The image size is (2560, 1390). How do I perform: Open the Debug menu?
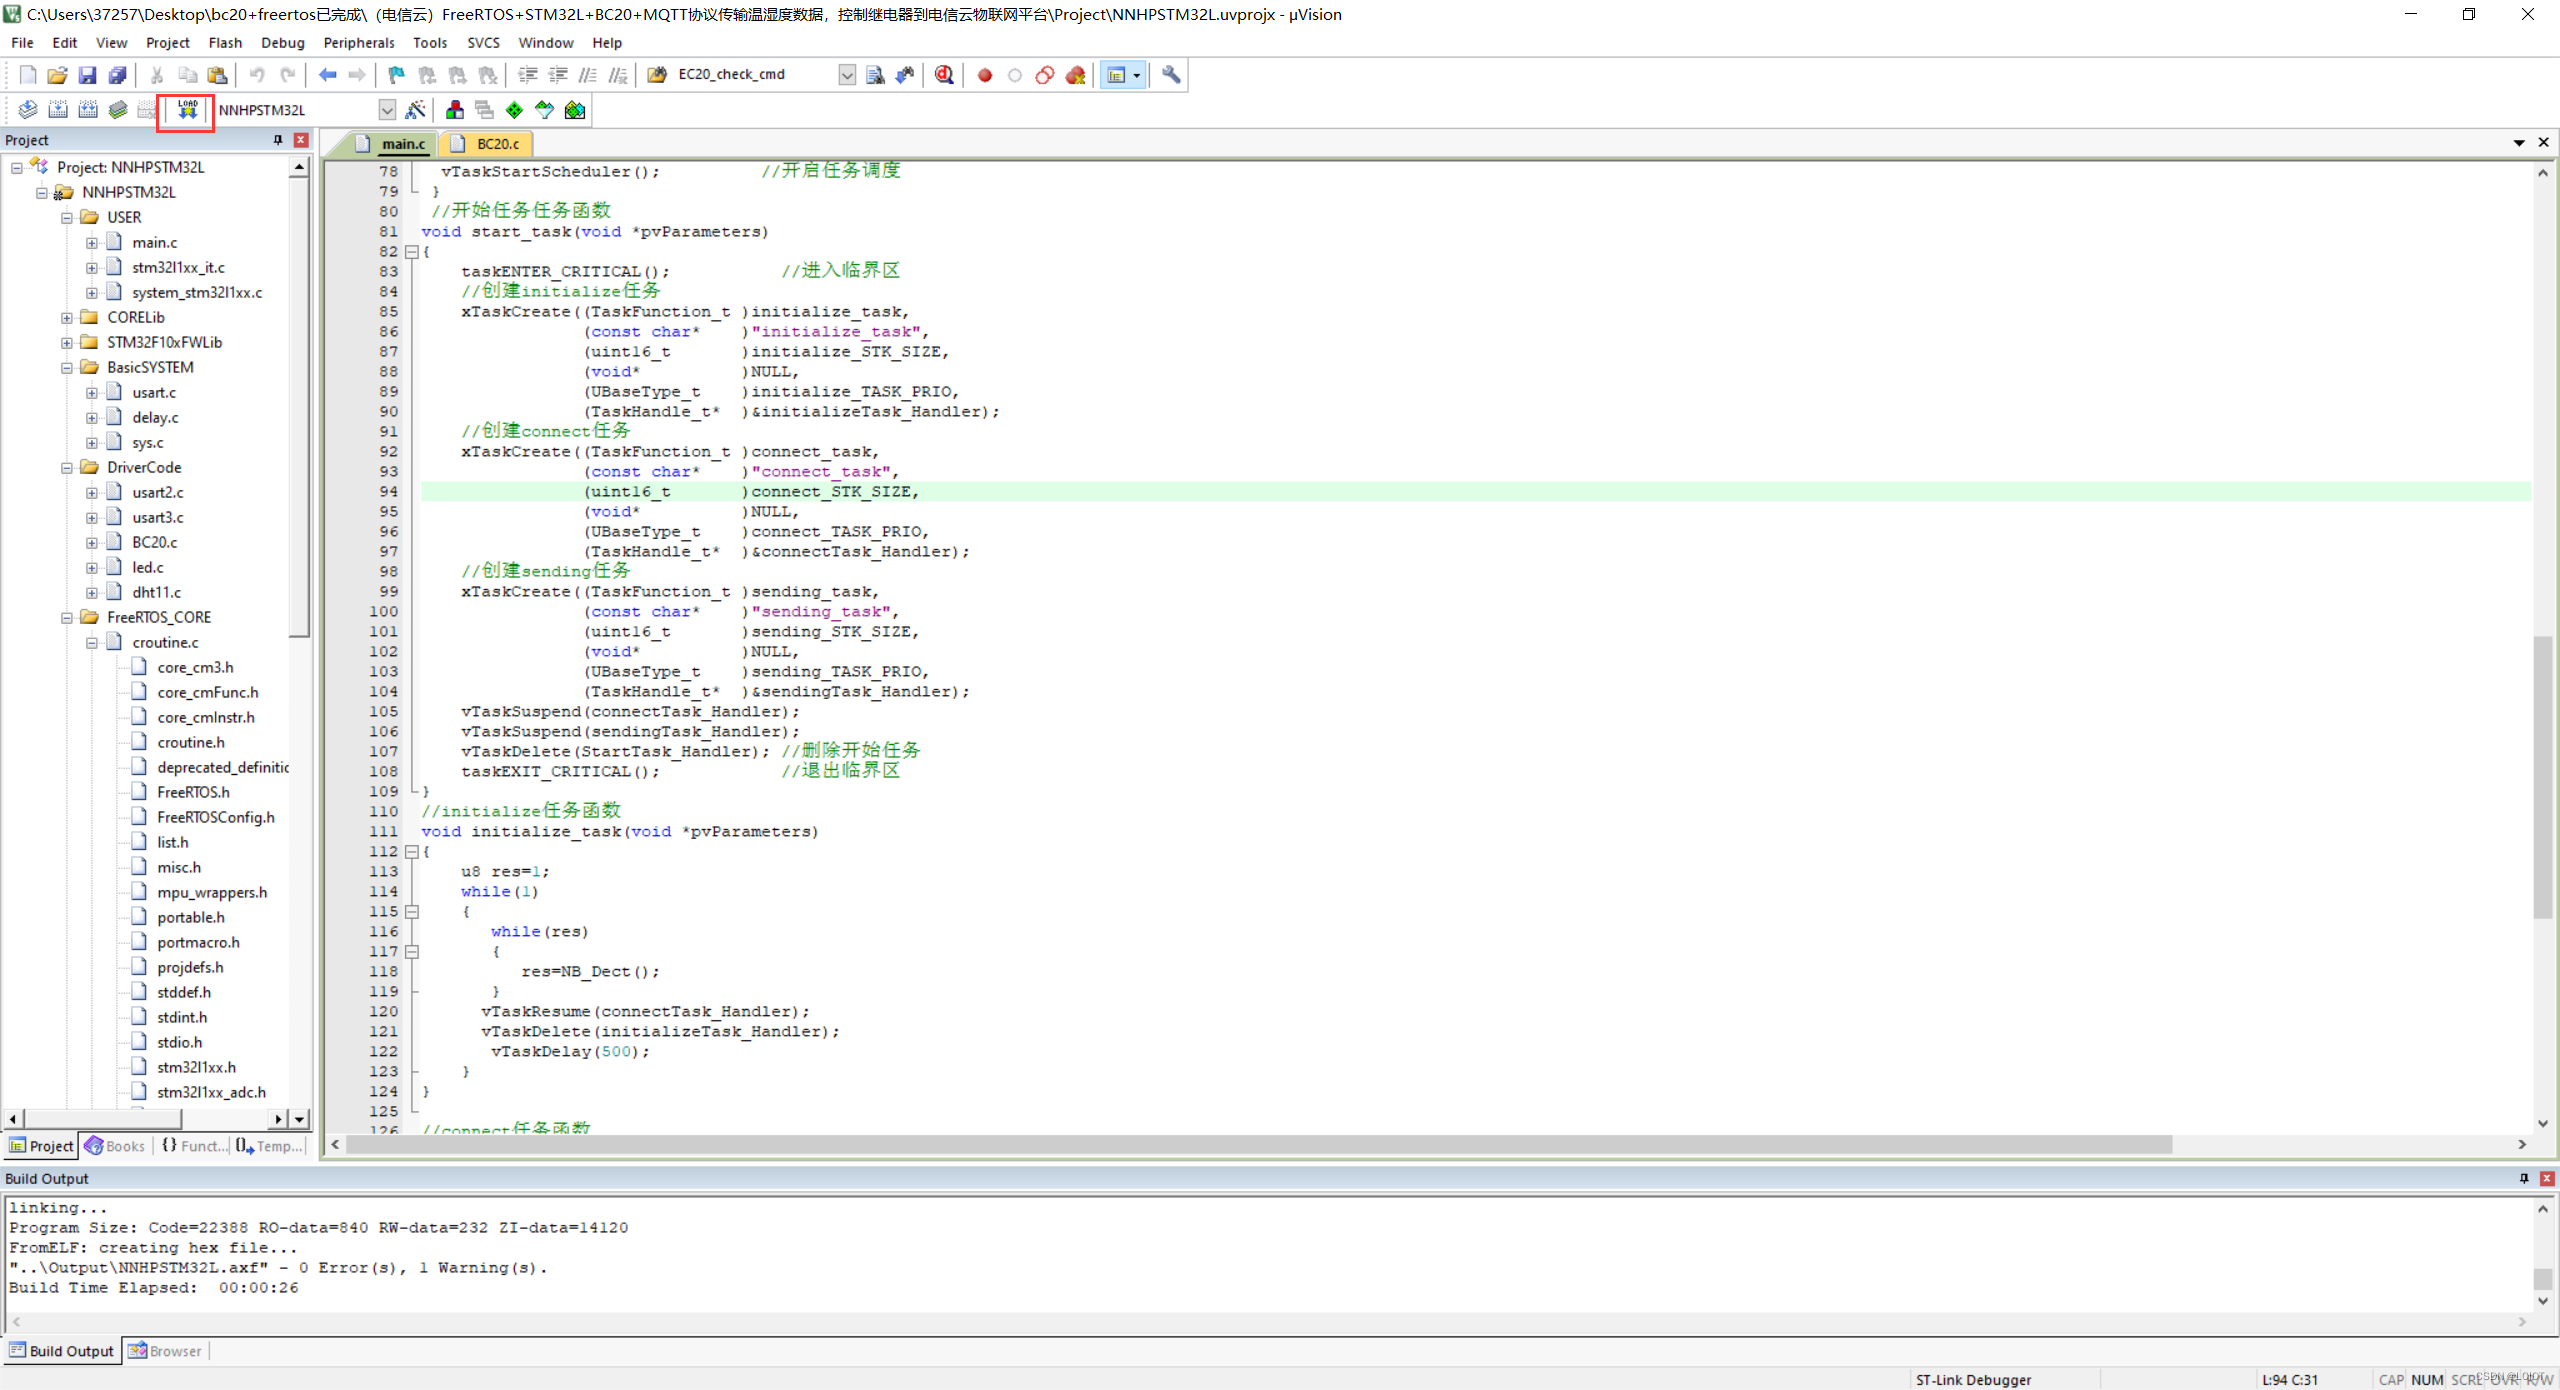coord(282,43)
